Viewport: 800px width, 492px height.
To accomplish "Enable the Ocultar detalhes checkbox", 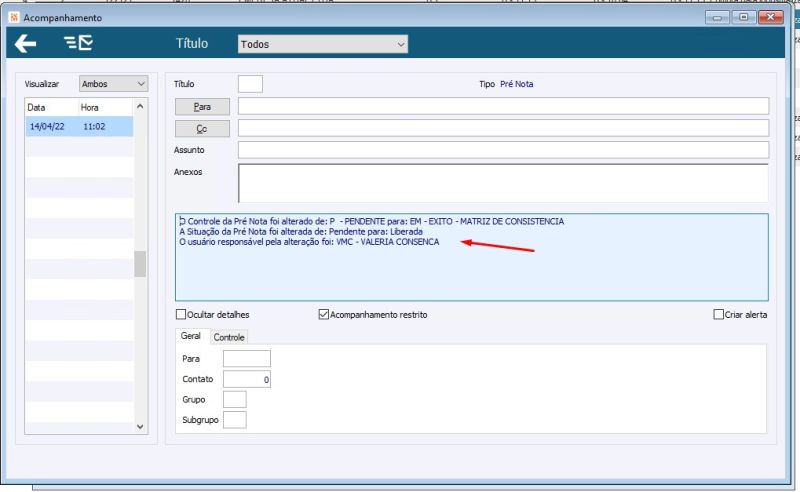I will tap(181, 314).
